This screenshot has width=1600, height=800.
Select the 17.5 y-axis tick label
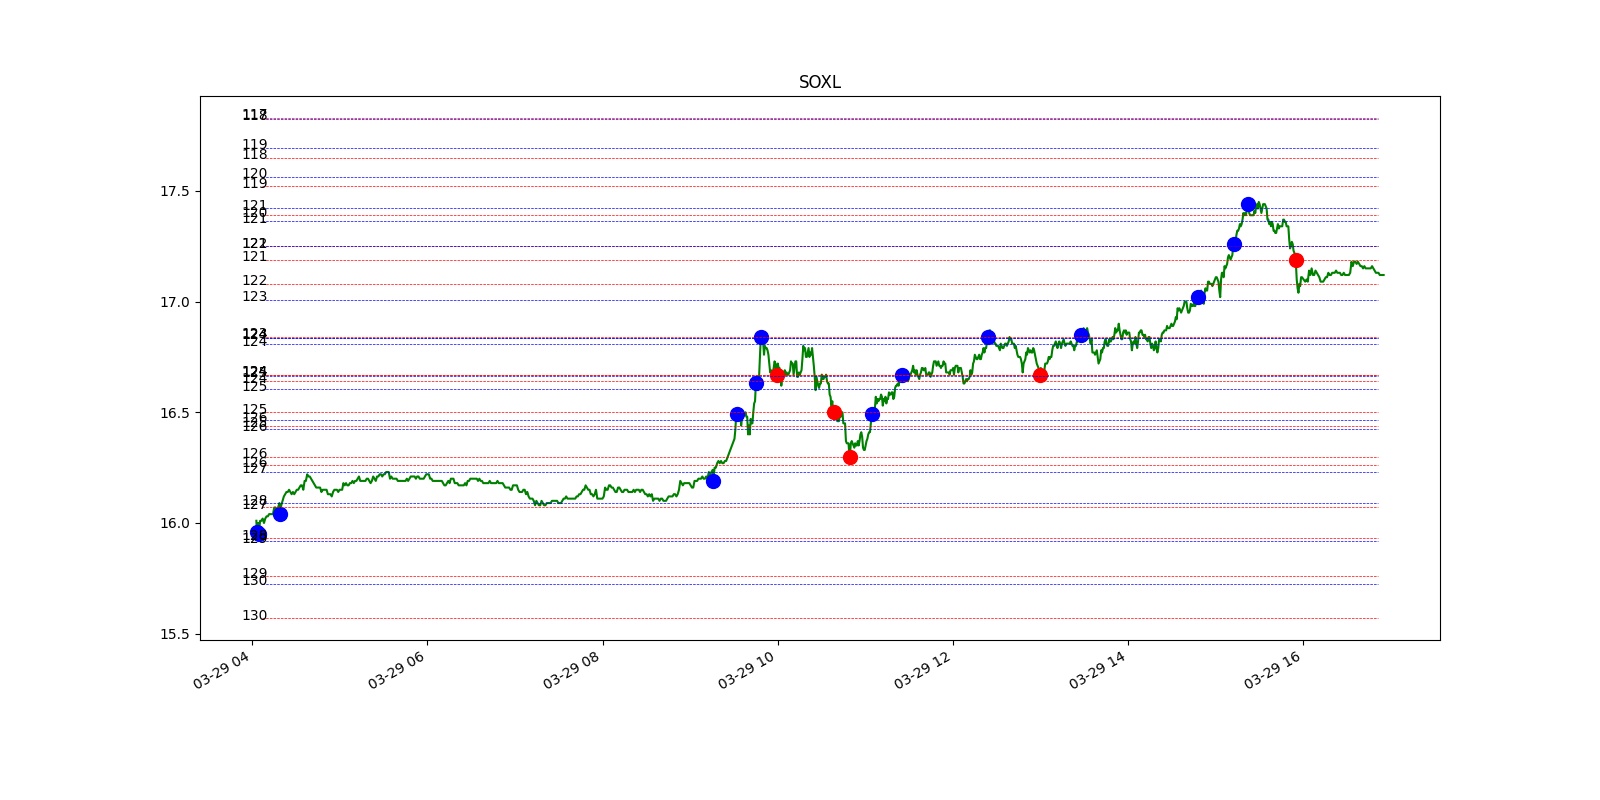click(174, 191)
